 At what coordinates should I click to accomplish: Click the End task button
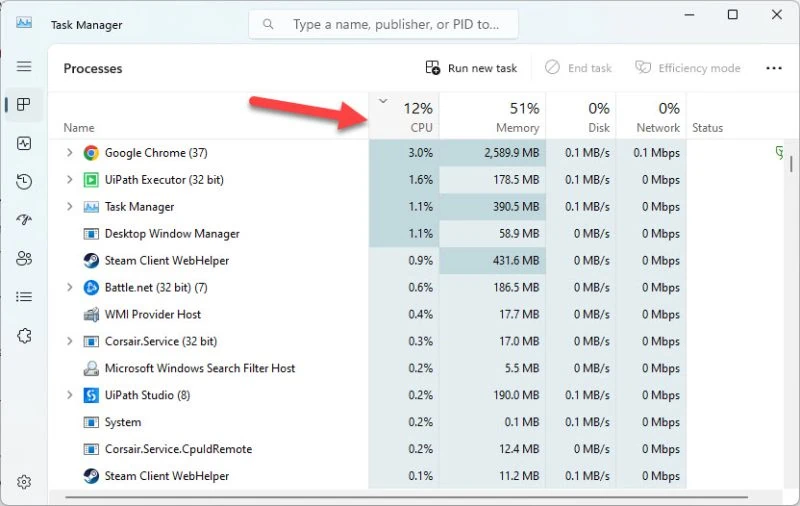(578, 68)
